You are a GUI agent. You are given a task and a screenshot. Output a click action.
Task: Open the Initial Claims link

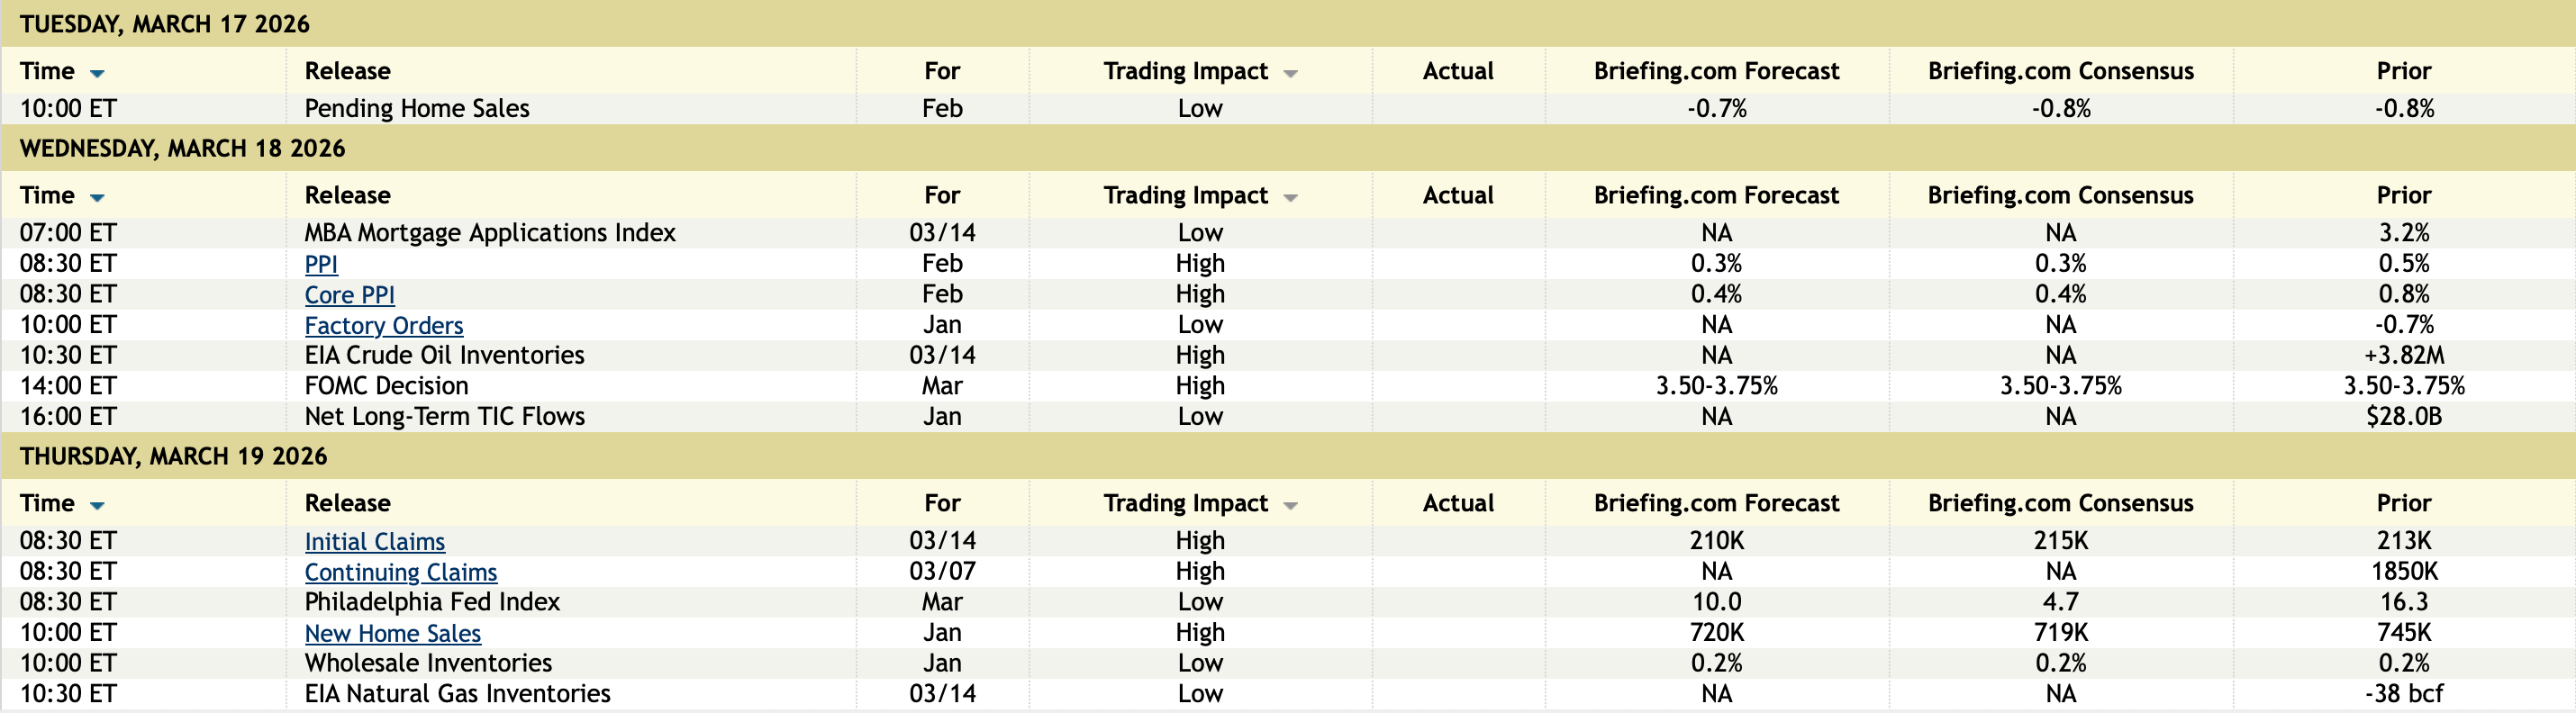(x=374, y=541)
